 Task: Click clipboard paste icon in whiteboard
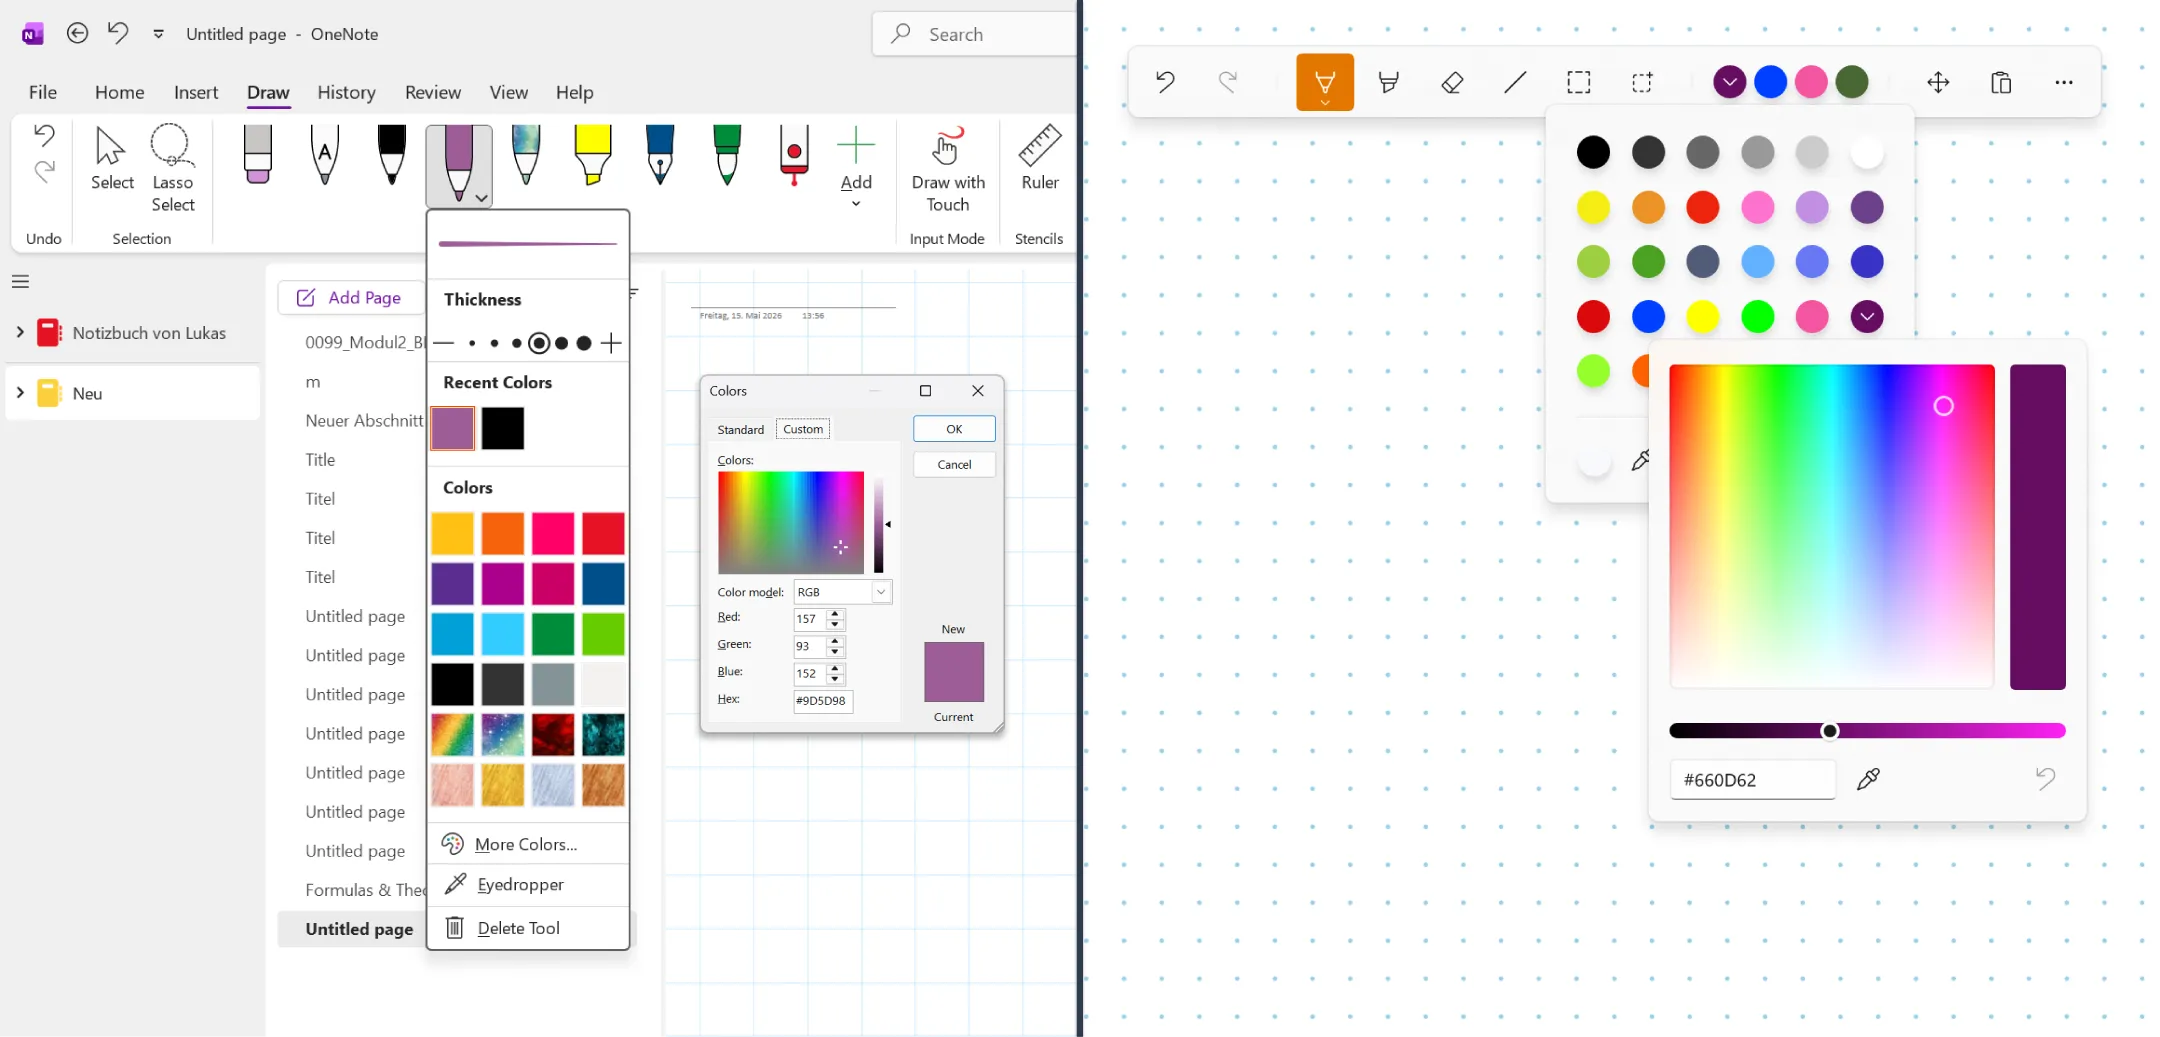(x=2001, y=82)
